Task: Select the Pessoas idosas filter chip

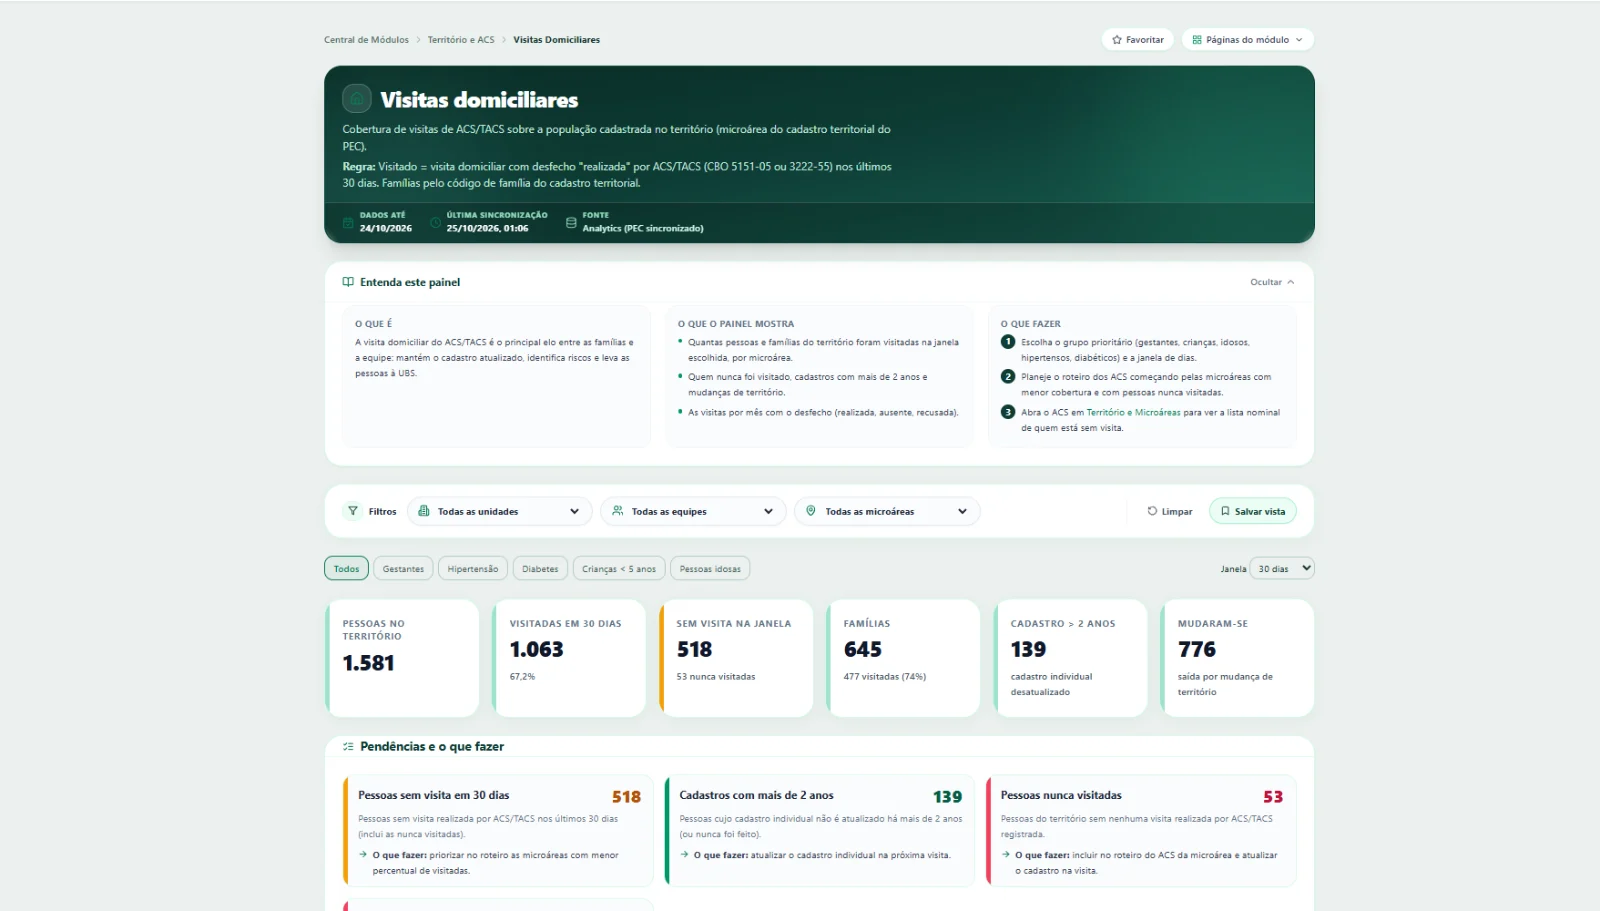Action: 710,568
